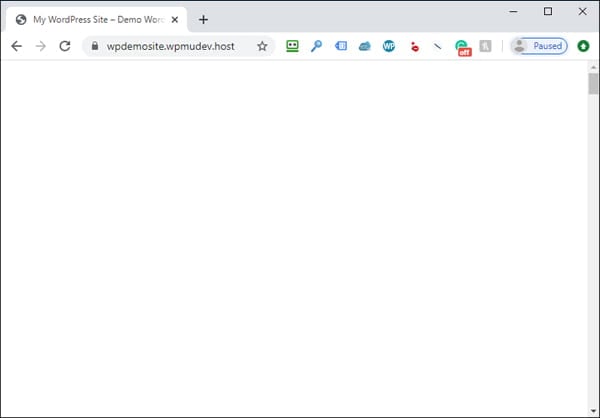Minimize the browser window
Image resolution: width=600 pixels, height=418 pixels.
(x=513, y=11)
